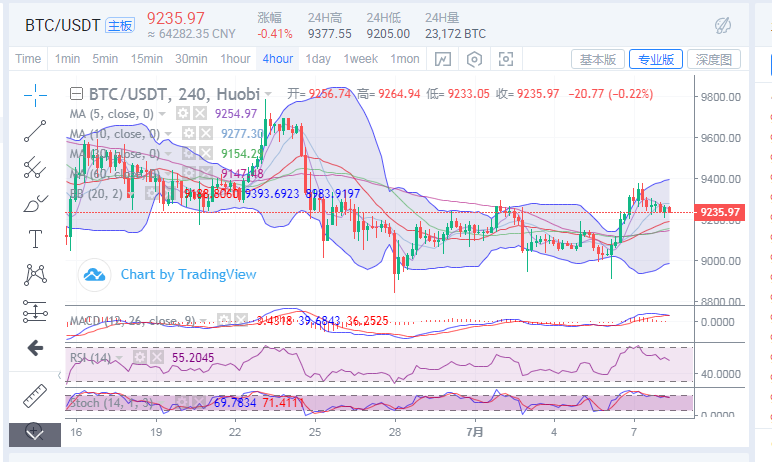Collapse the BTC/USDT indicator legend
The width and height of the screenshot is (772, 462).
tap(76, 94)
